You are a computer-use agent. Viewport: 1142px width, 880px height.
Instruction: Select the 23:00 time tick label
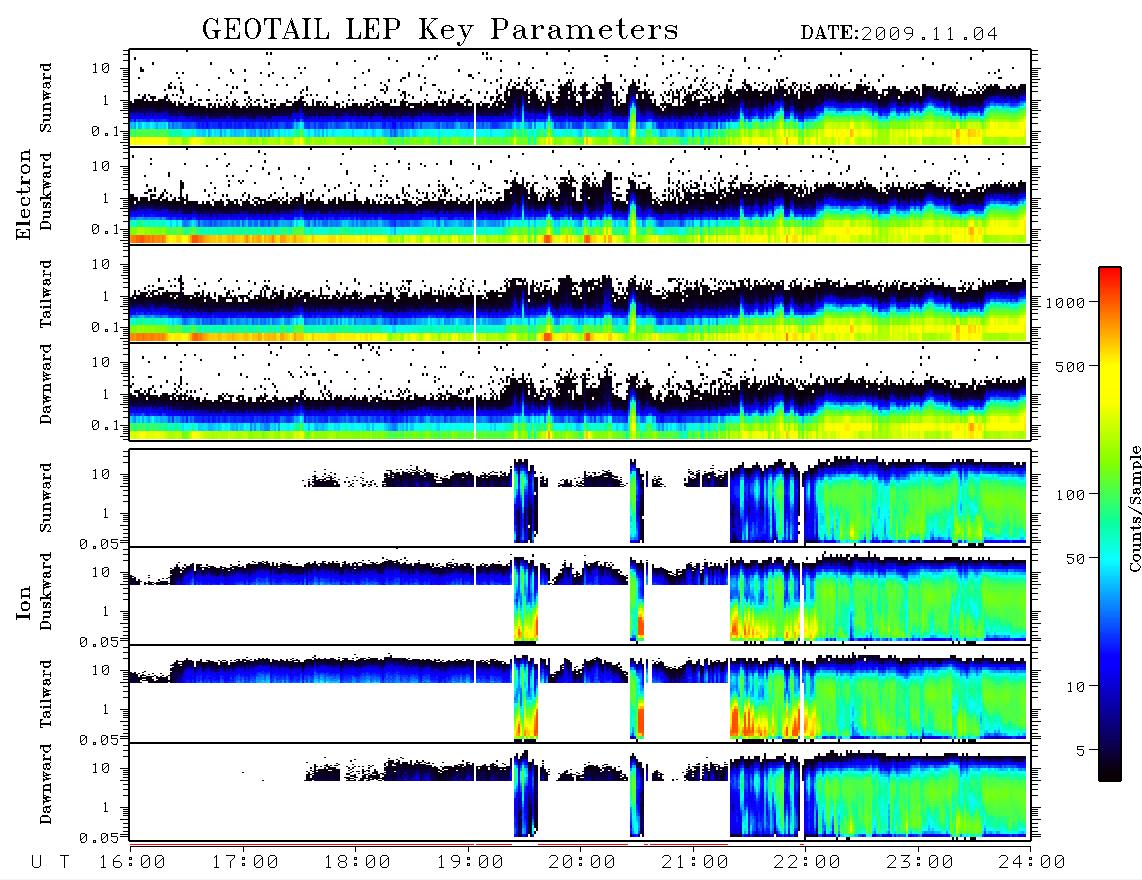pyautogui.click(x=919, y=862)
